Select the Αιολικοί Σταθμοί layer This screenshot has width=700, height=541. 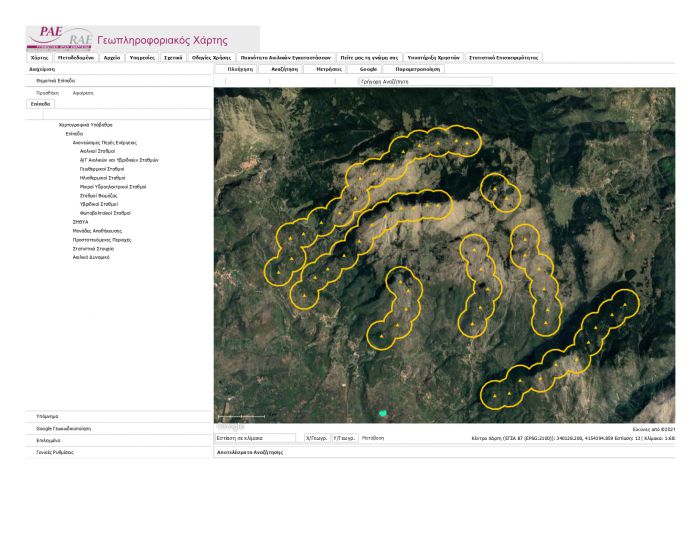97,151
